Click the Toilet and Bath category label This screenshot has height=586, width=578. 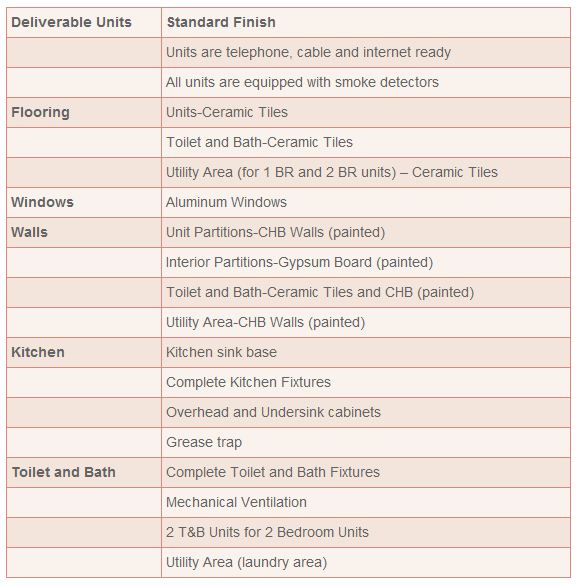[x=64, y=472]
